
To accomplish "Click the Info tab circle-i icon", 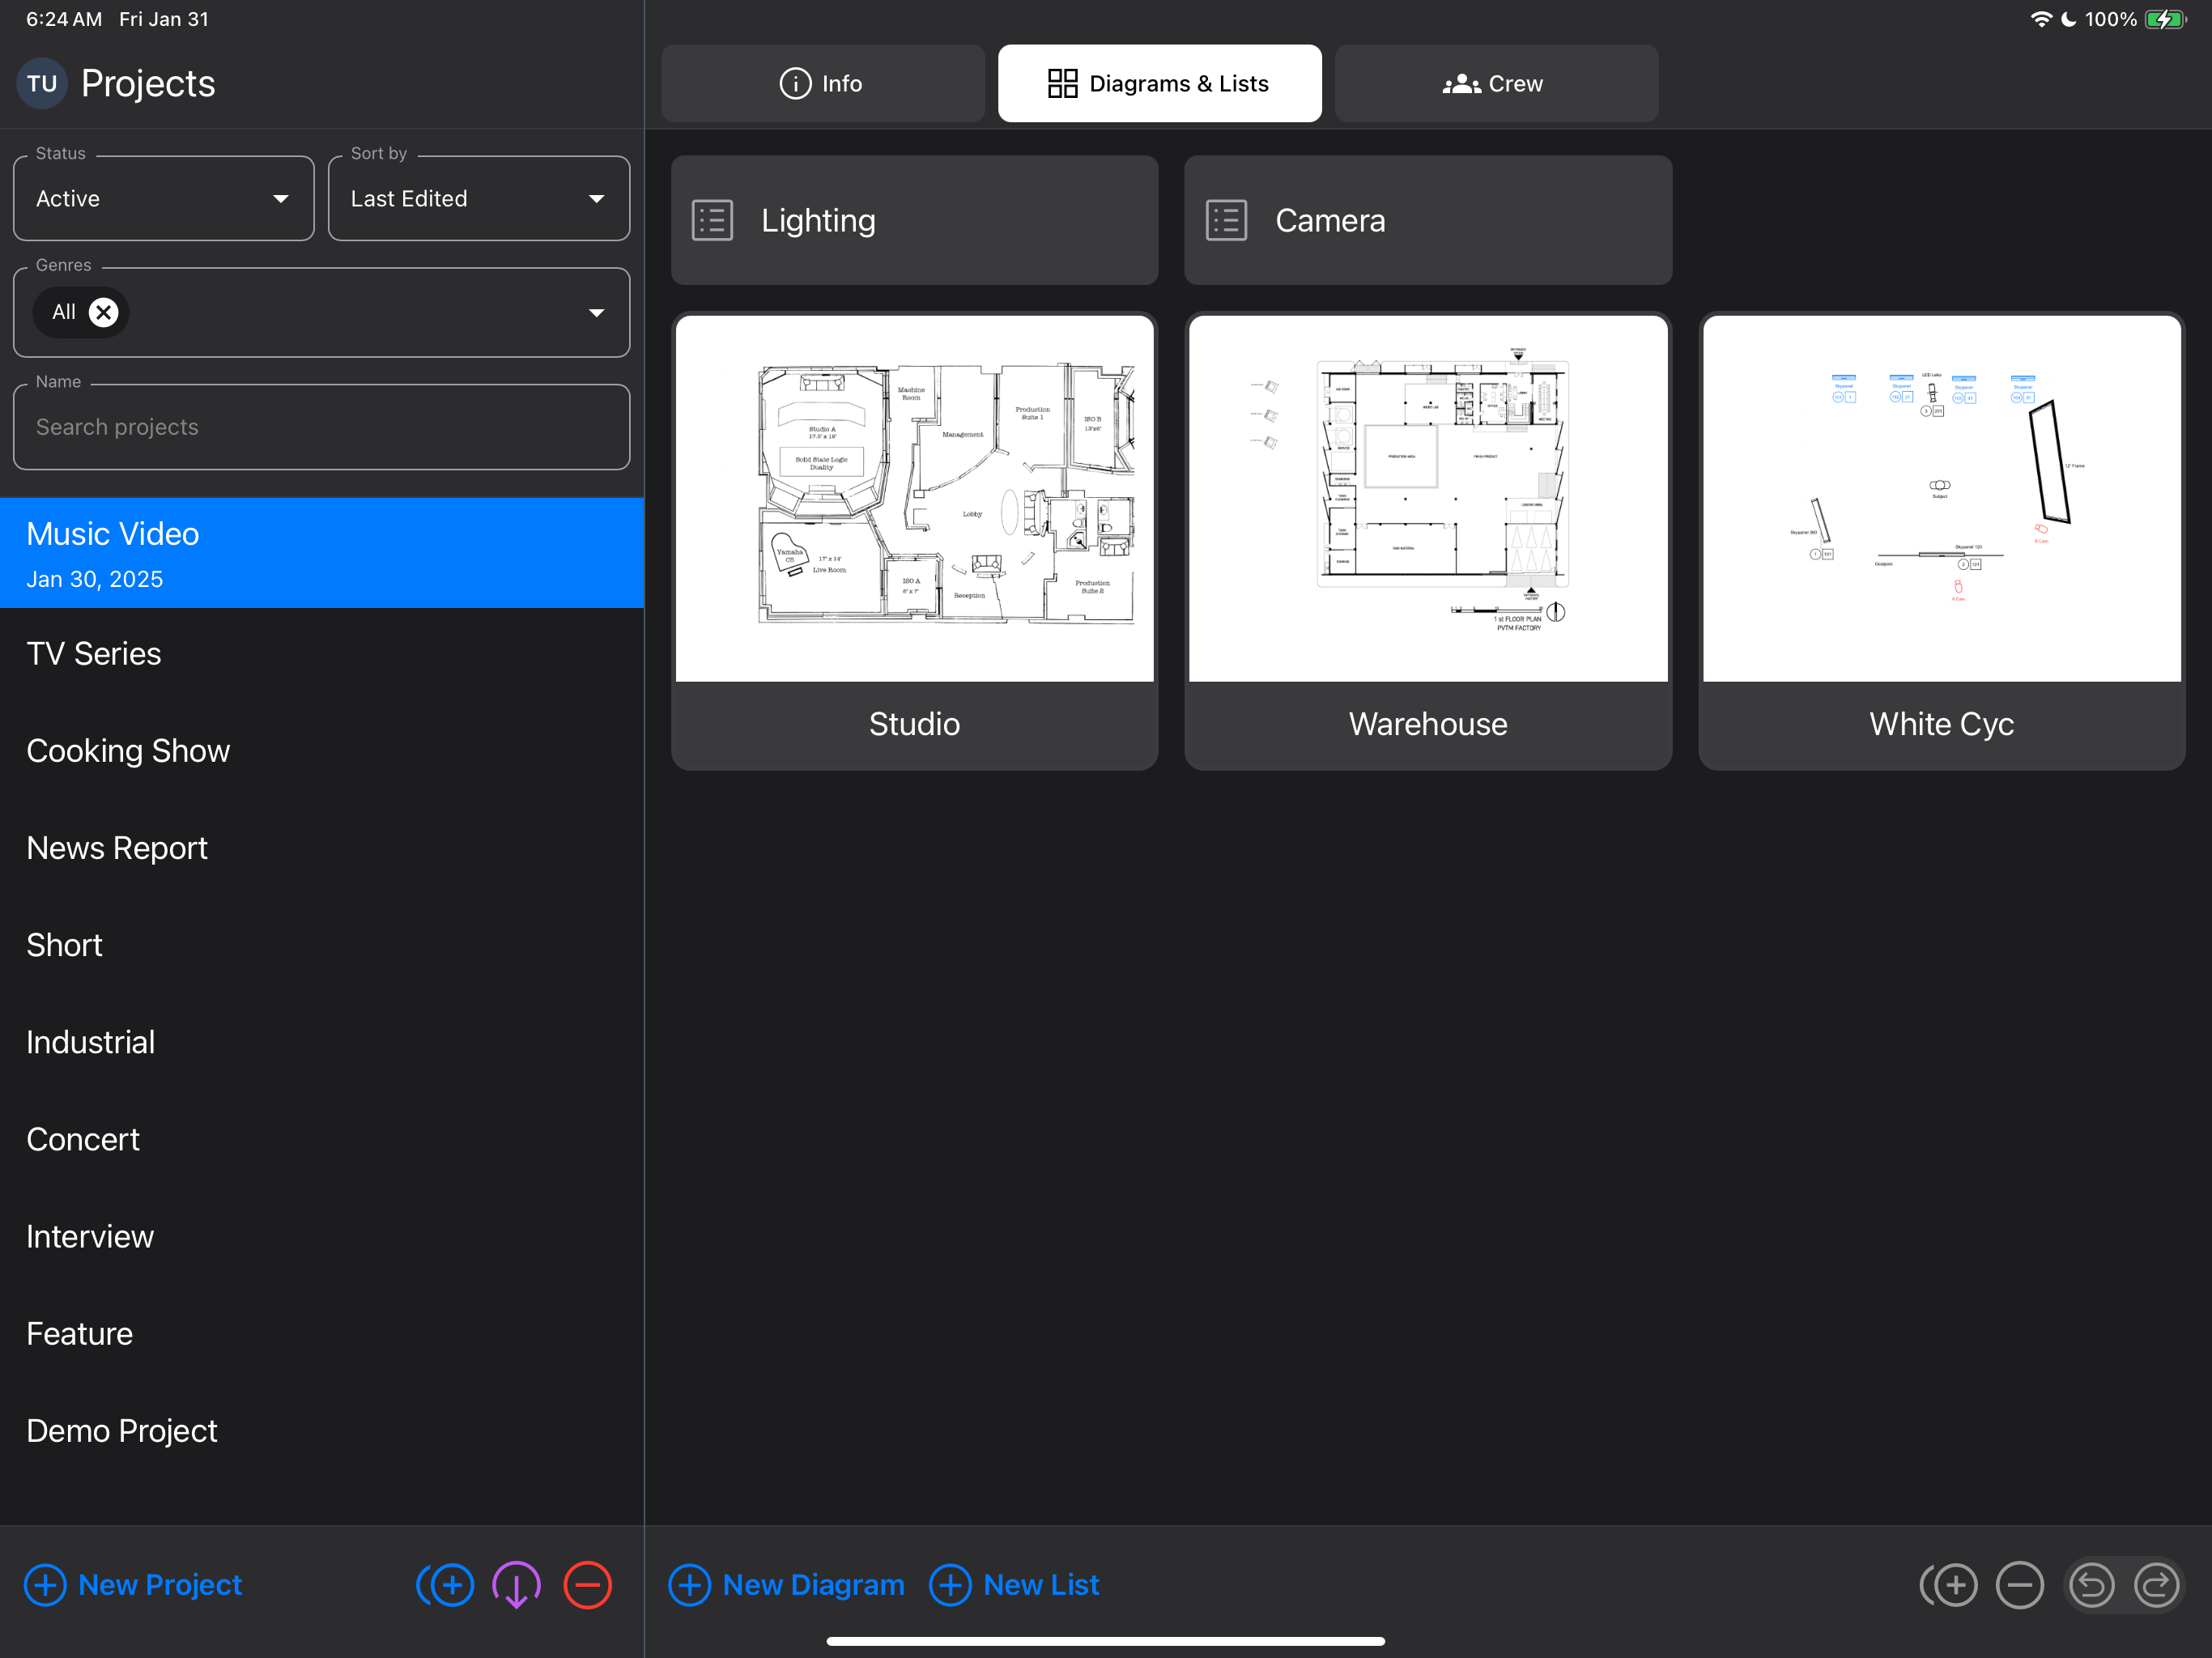I will pos(795,84).
